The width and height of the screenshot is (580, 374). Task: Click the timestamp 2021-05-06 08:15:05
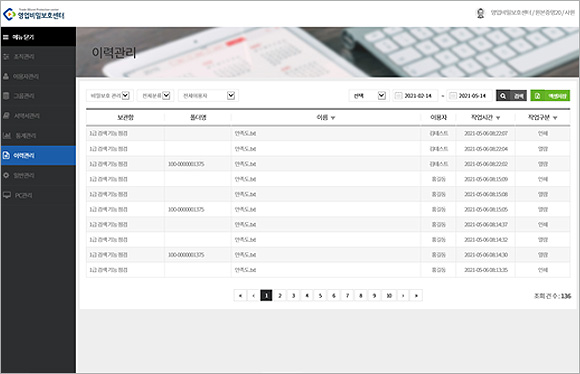[x=486, y=209]
